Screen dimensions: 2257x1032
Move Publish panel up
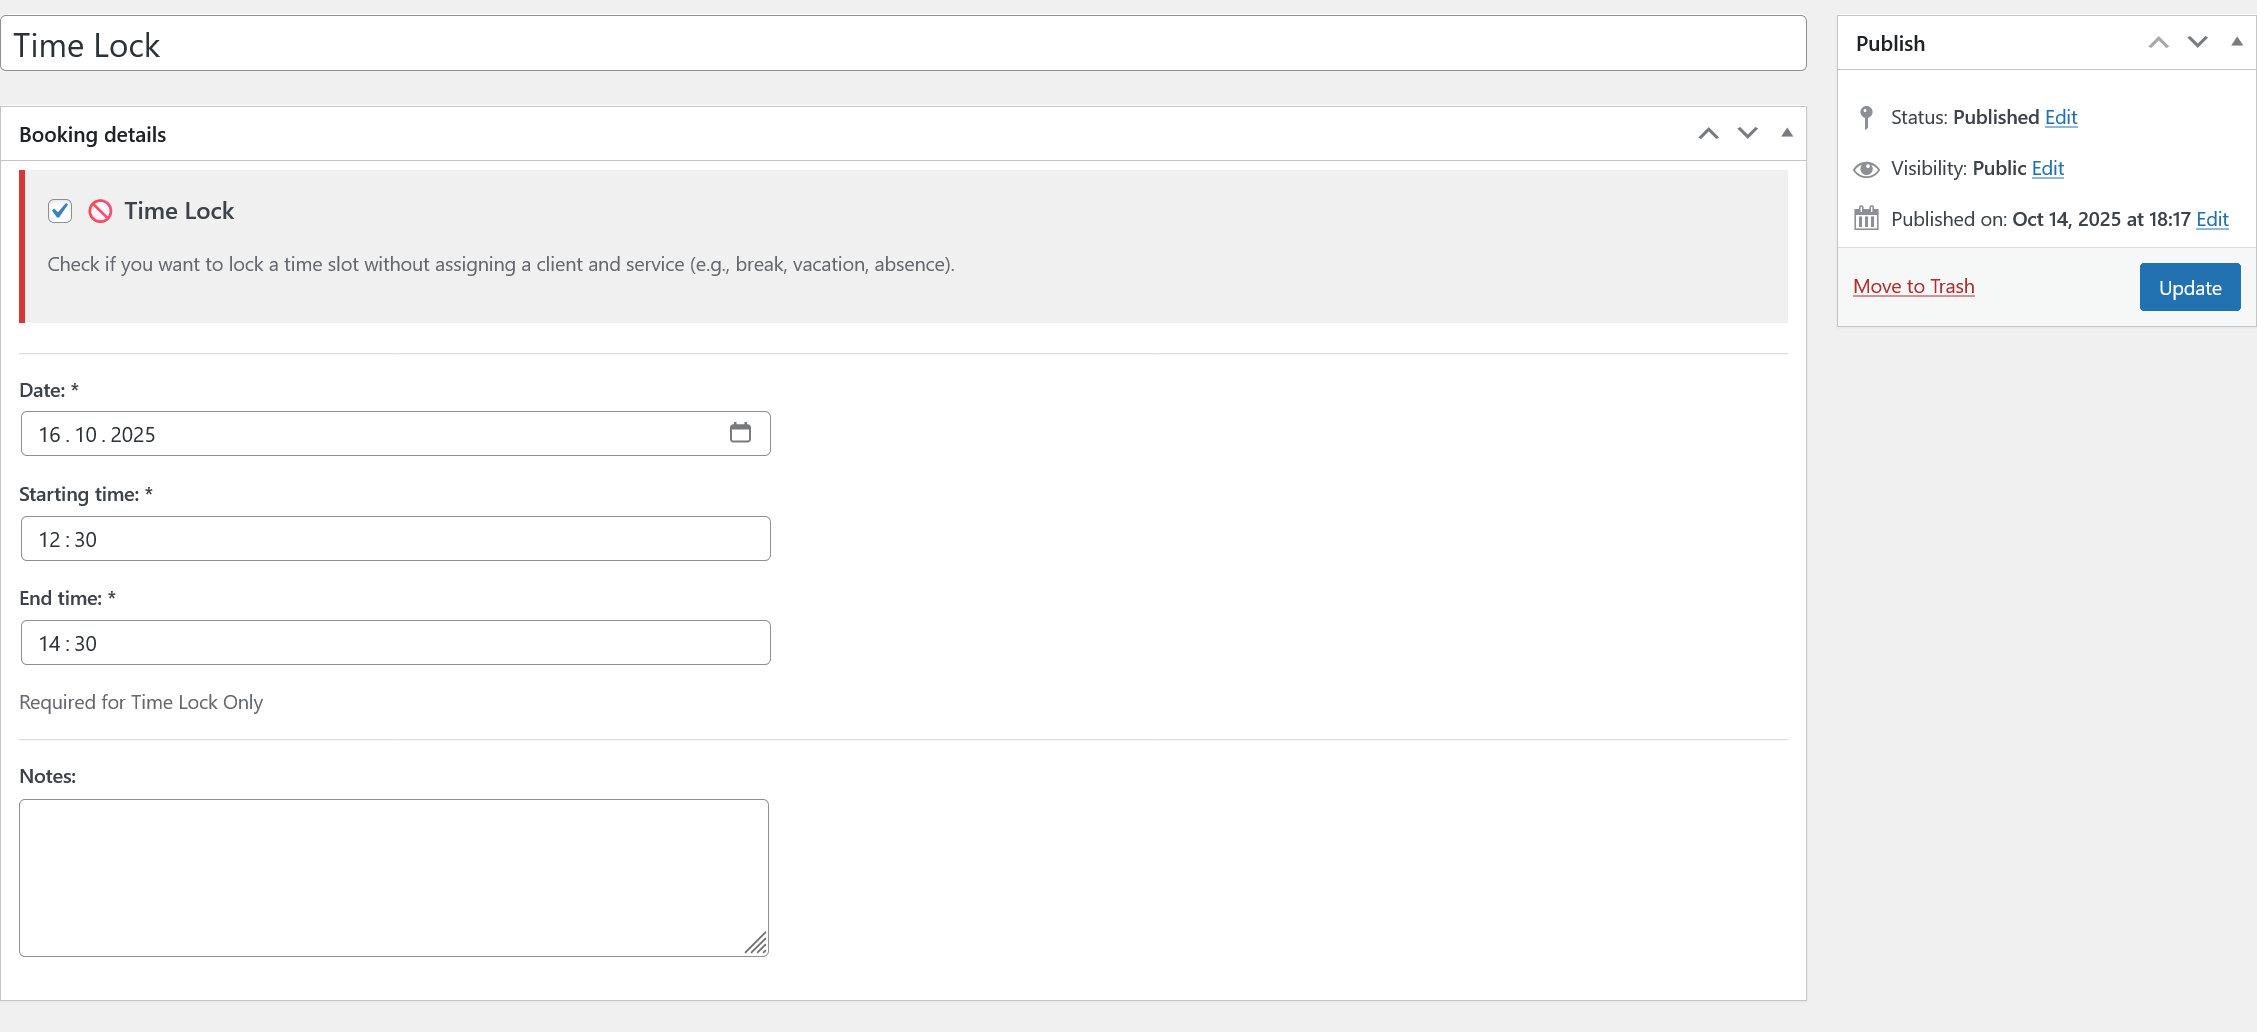pos(2158,43)
